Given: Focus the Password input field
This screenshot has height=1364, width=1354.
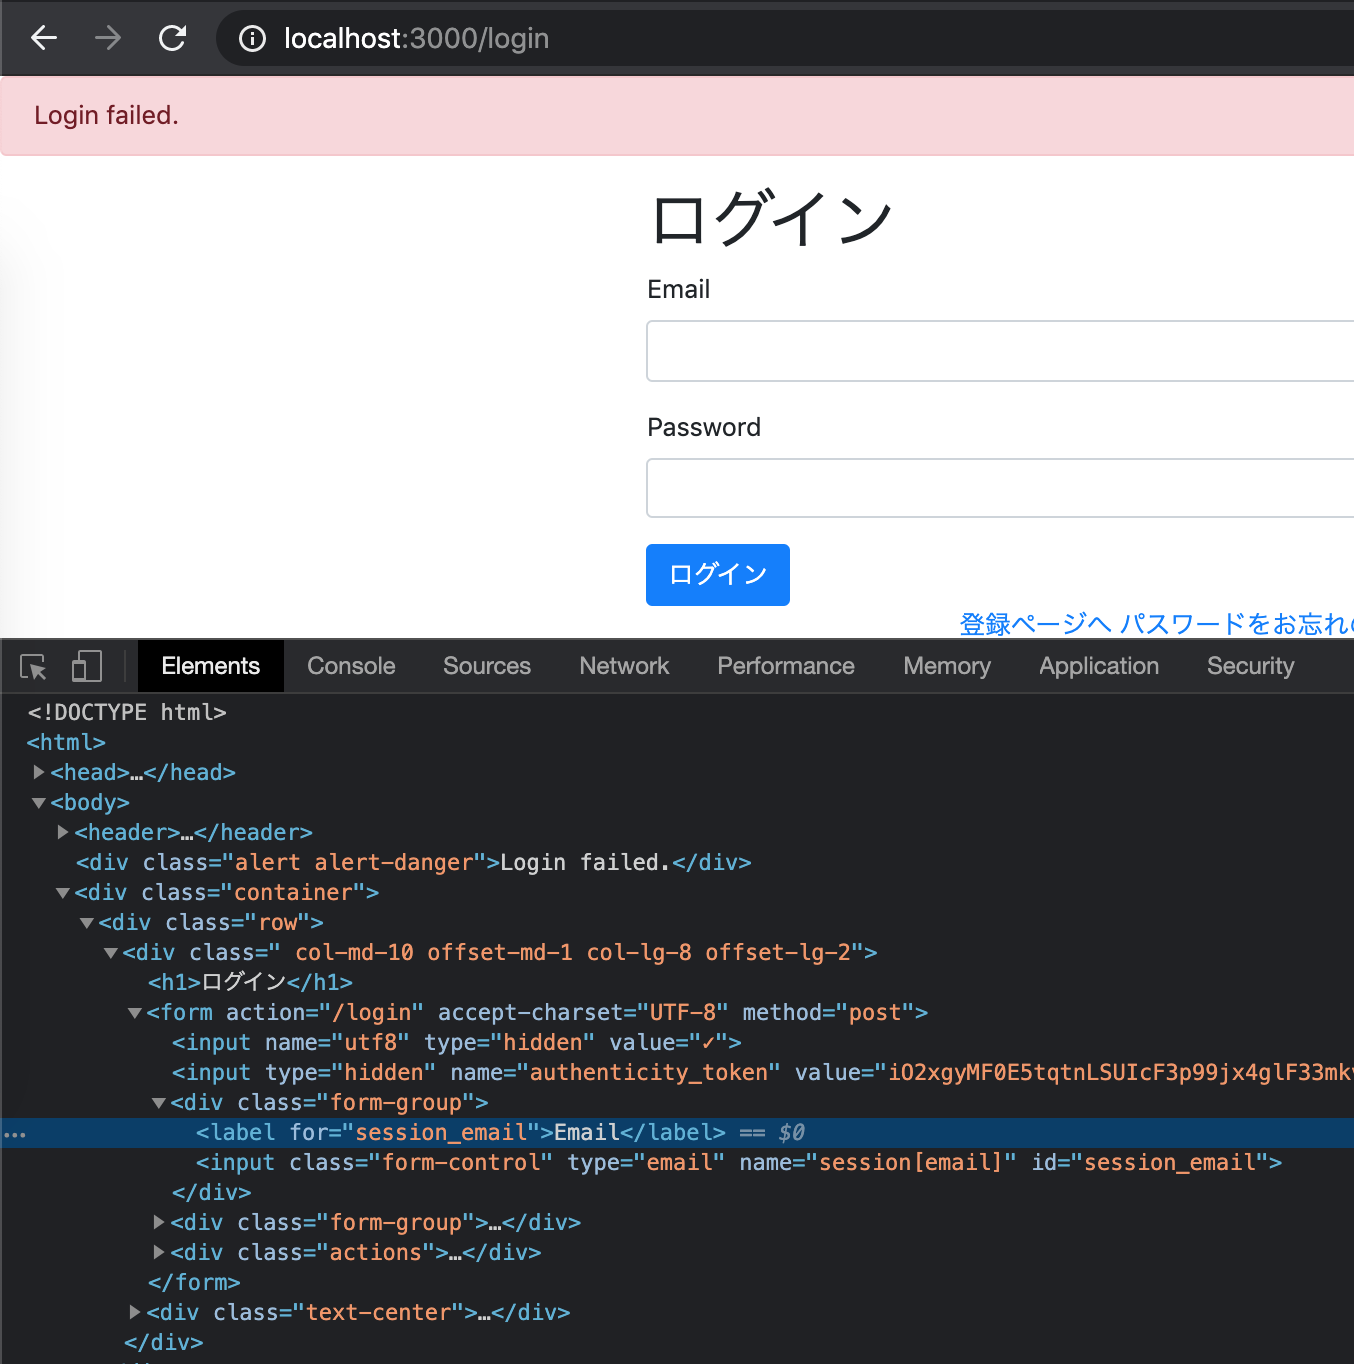Looking at the screenshot, I should coord(1000,488).
